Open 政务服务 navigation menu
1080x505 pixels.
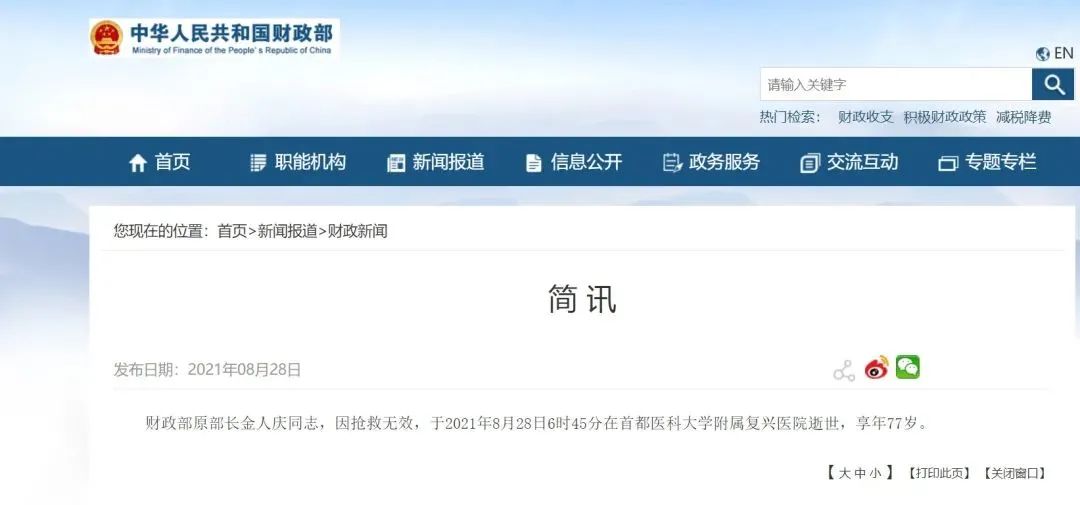click(x=711, y=163)
